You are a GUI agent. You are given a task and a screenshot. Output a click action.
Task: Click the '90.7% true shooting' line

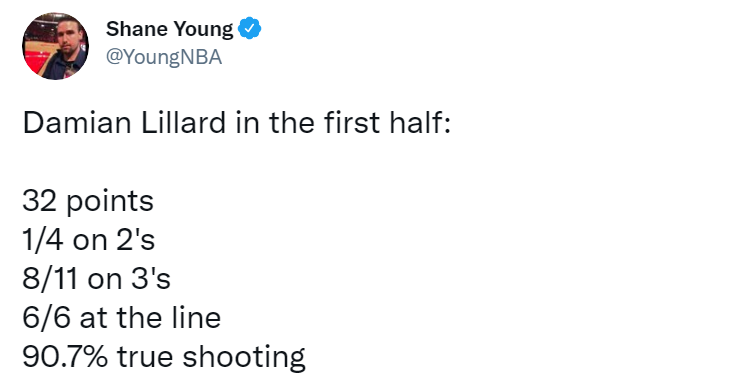click(x=164, y=357)
